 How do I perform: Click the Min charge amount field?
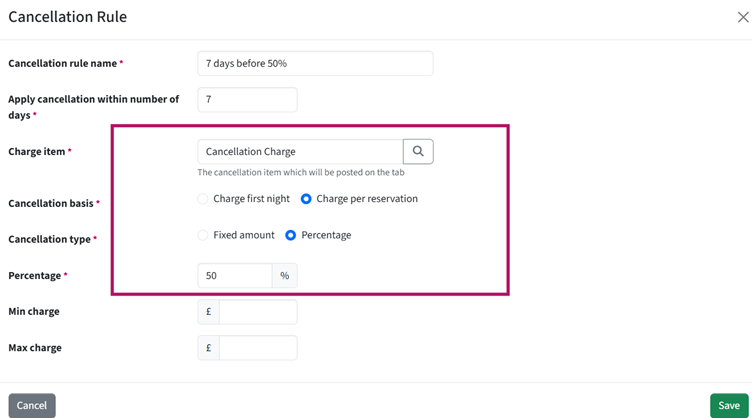click(x=258, y=312)
